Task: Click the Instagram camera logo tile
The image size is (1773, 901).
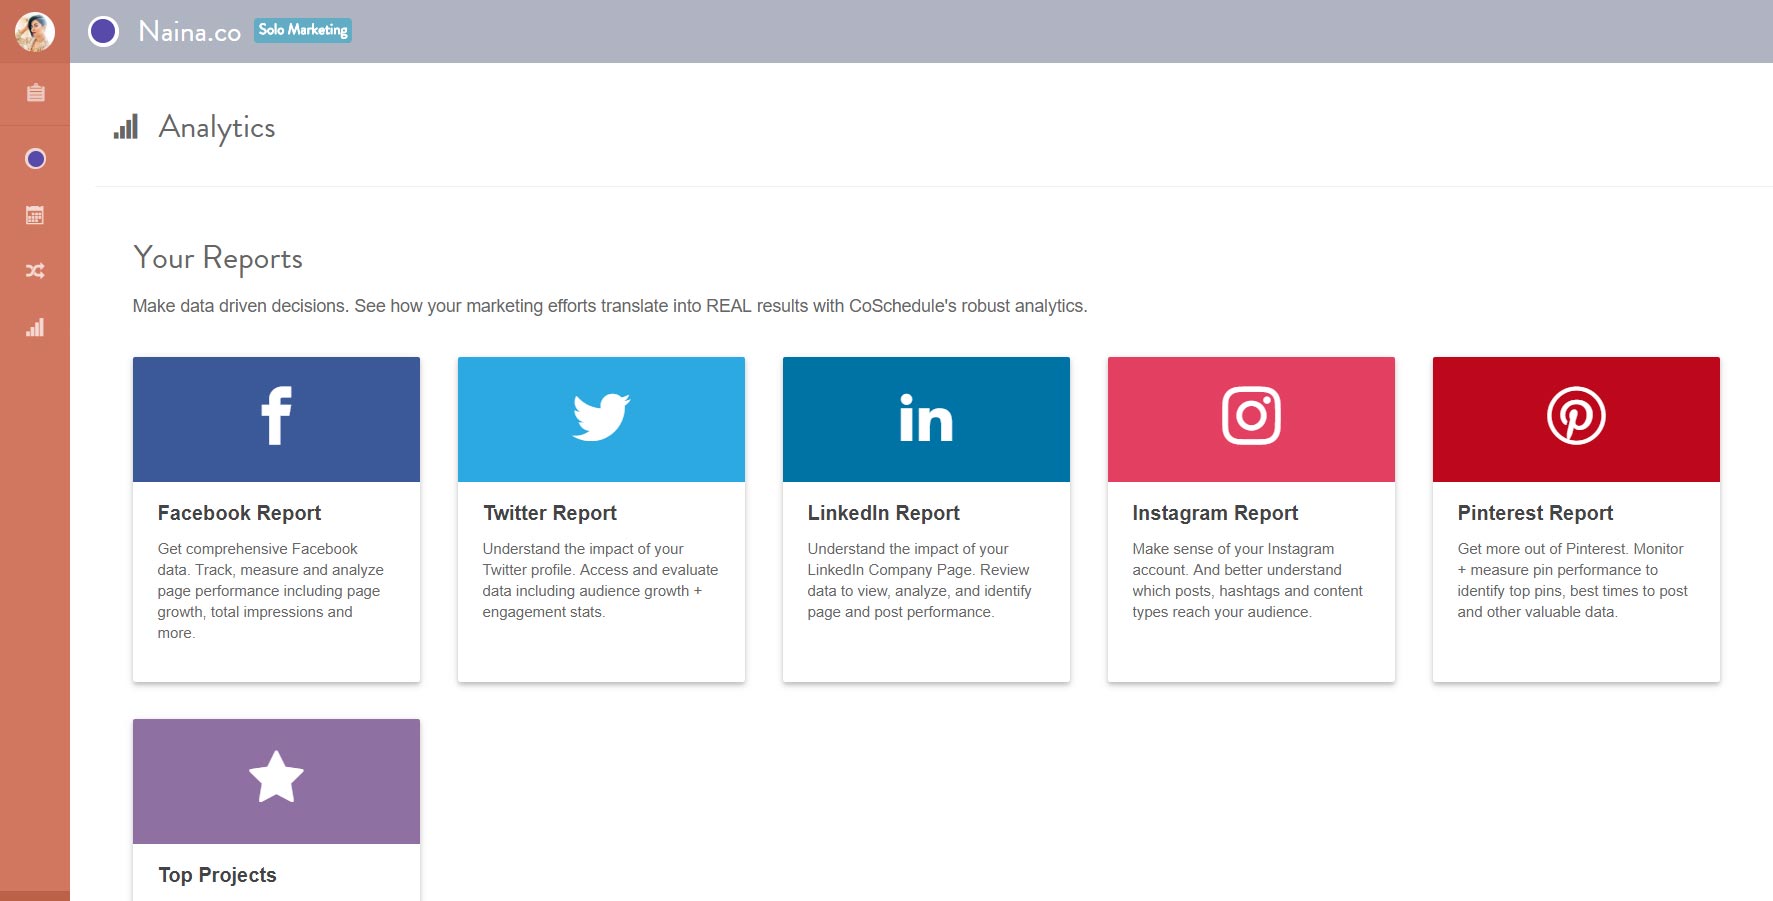Action: coord(1251,419)
